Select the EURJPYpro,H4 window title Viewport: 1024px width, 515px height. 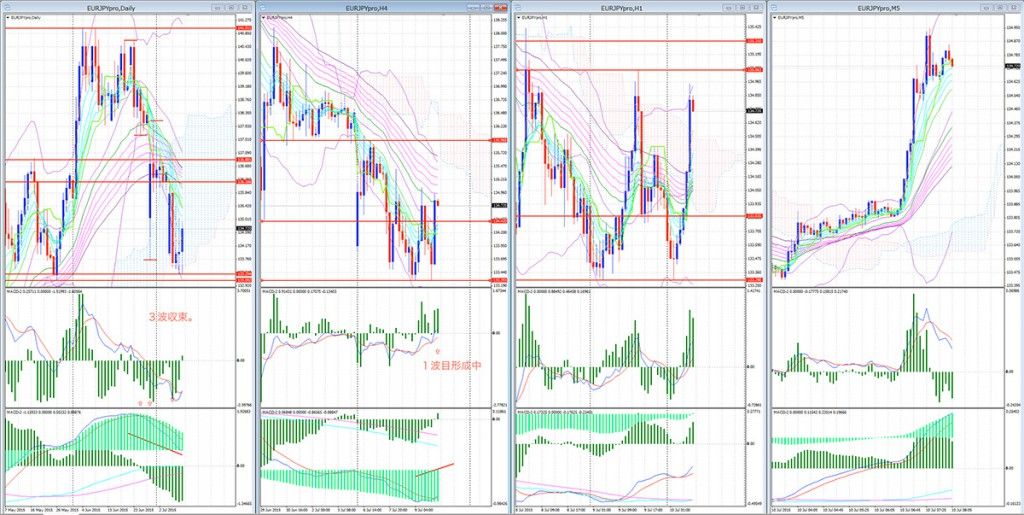(x=366, y=8)
